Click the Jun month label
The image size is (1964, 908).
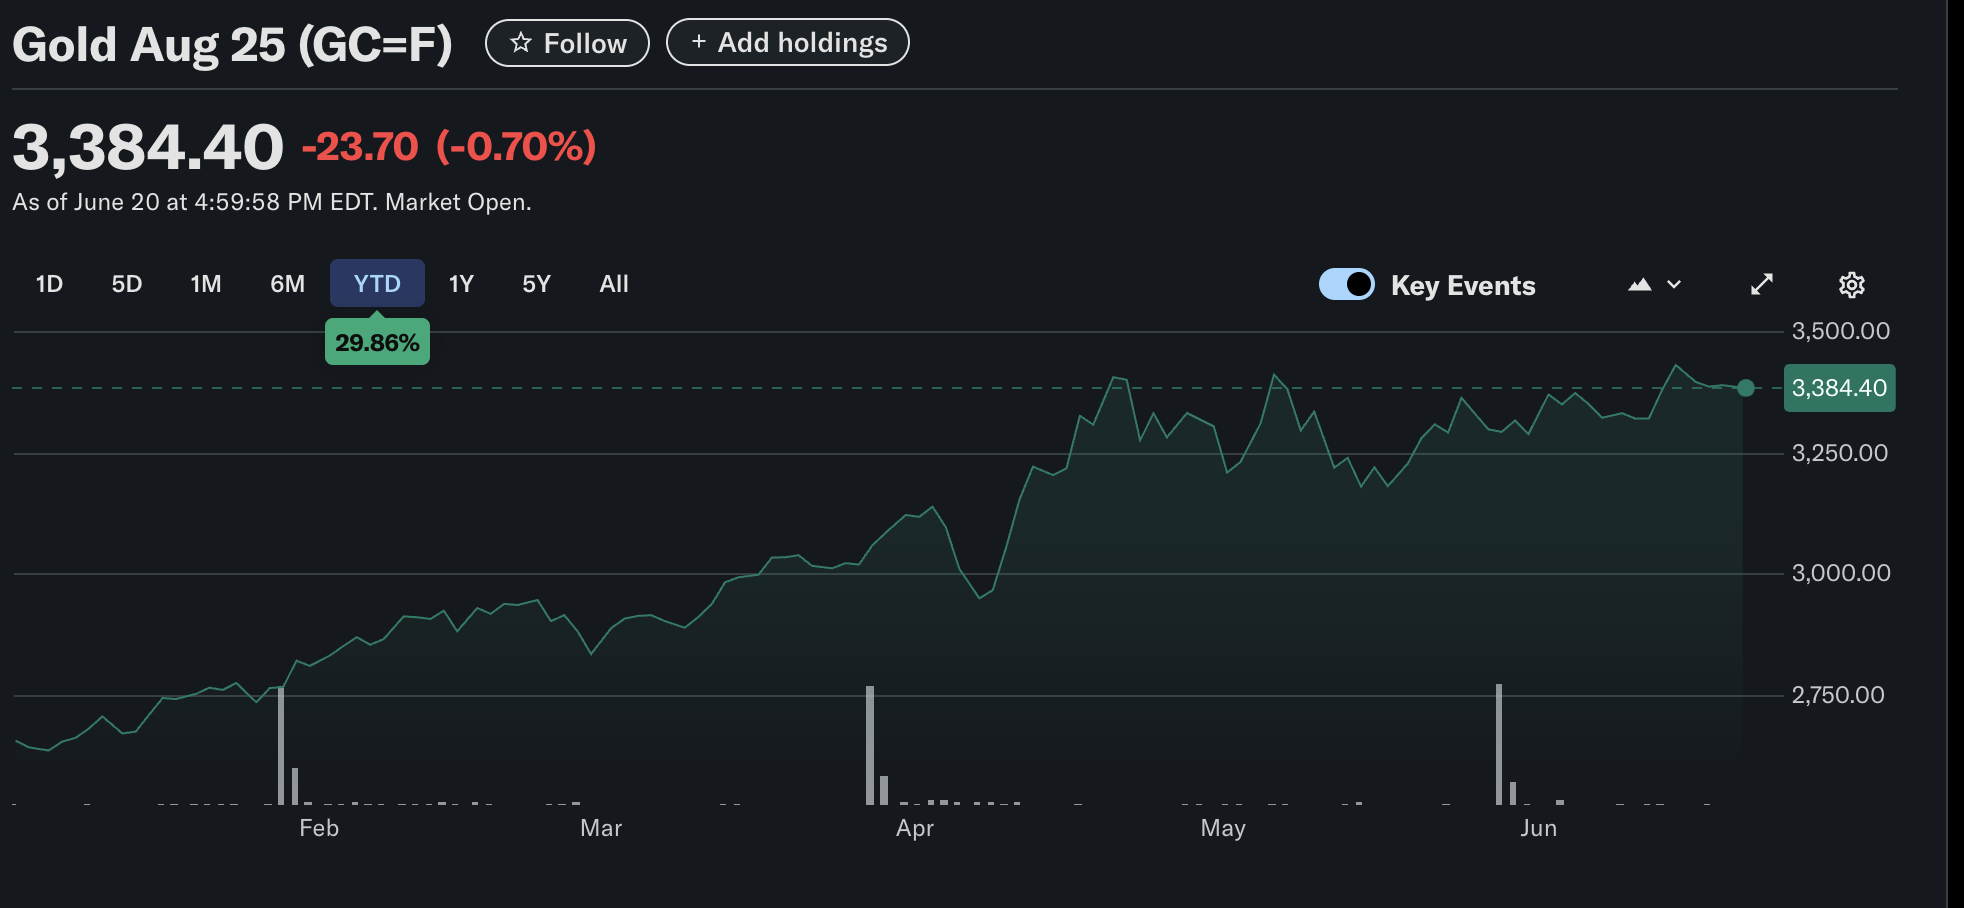1538,828
